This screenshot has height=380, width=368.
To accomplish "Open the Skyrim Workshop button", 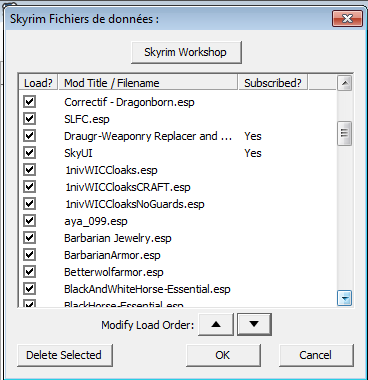I will point(186,52).
